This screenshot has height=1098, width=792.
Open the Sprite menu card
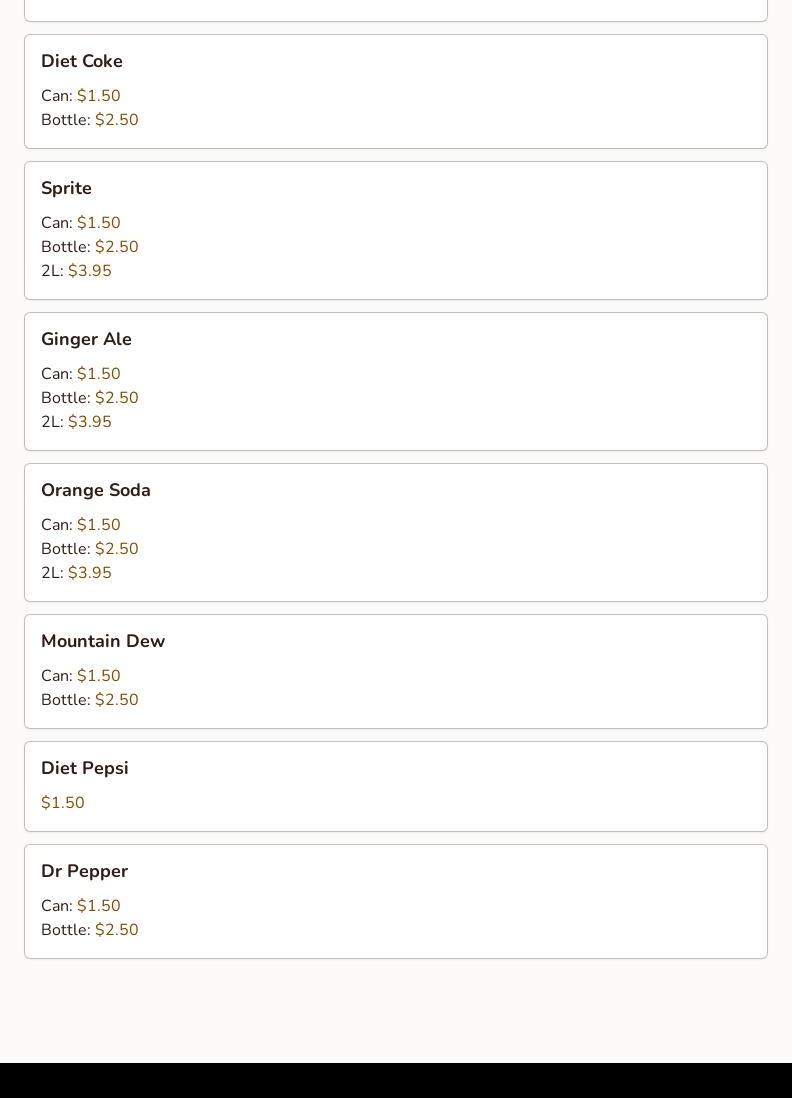point(396,230)
